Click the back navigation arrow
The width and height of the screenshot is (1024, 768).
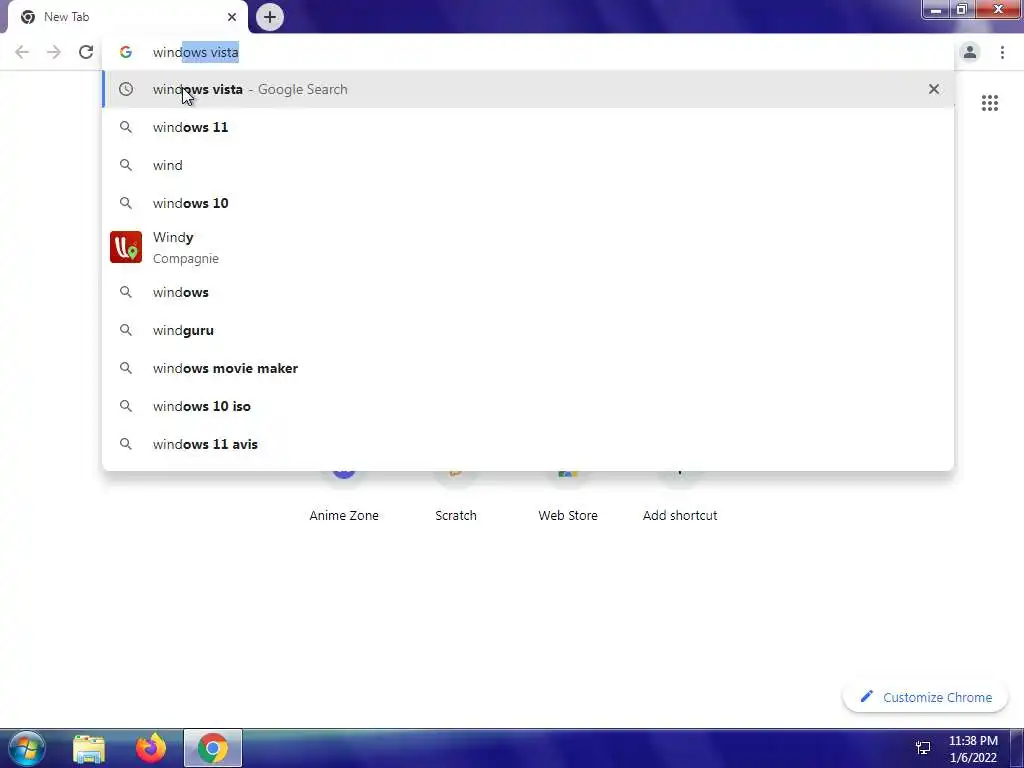22,52
